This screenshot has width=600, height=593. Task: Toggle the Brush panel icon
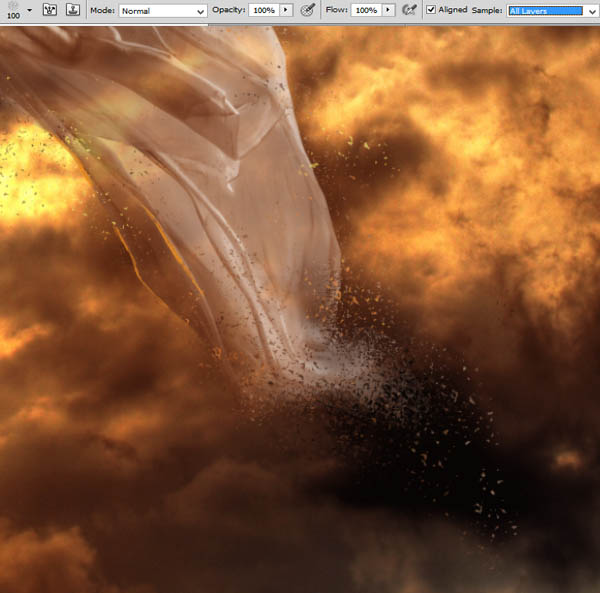tap(50, 10)
